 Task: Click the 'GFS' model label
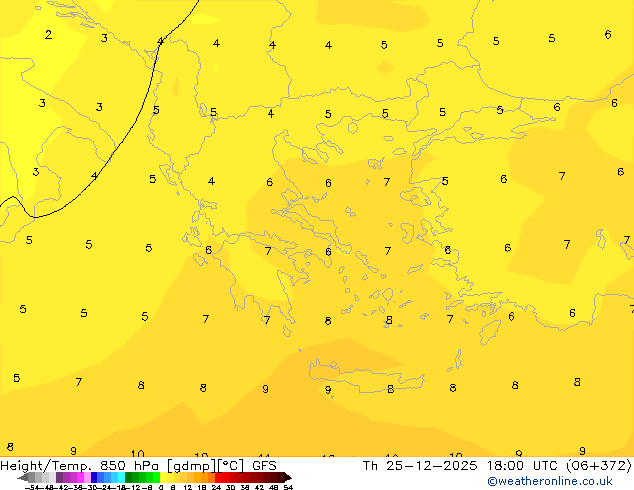pyautogui.click(x=264, y=466)
